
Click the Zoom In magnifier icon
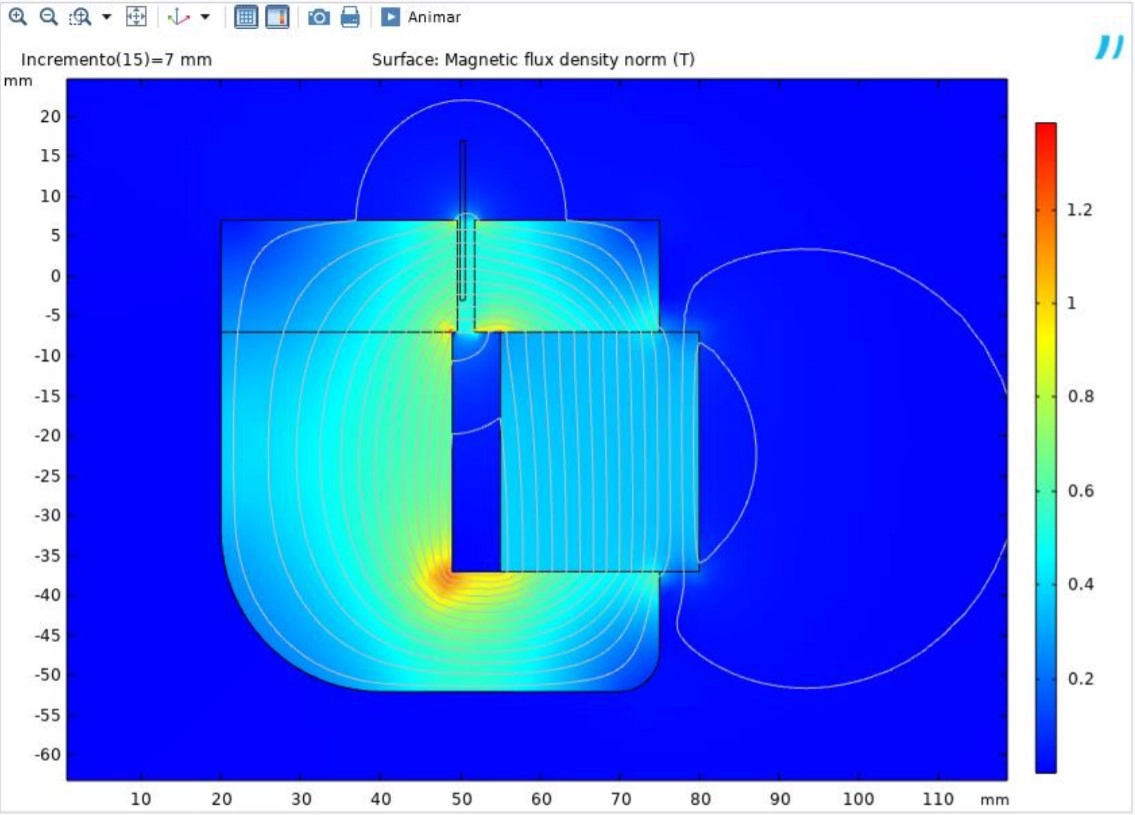point(17,17)
